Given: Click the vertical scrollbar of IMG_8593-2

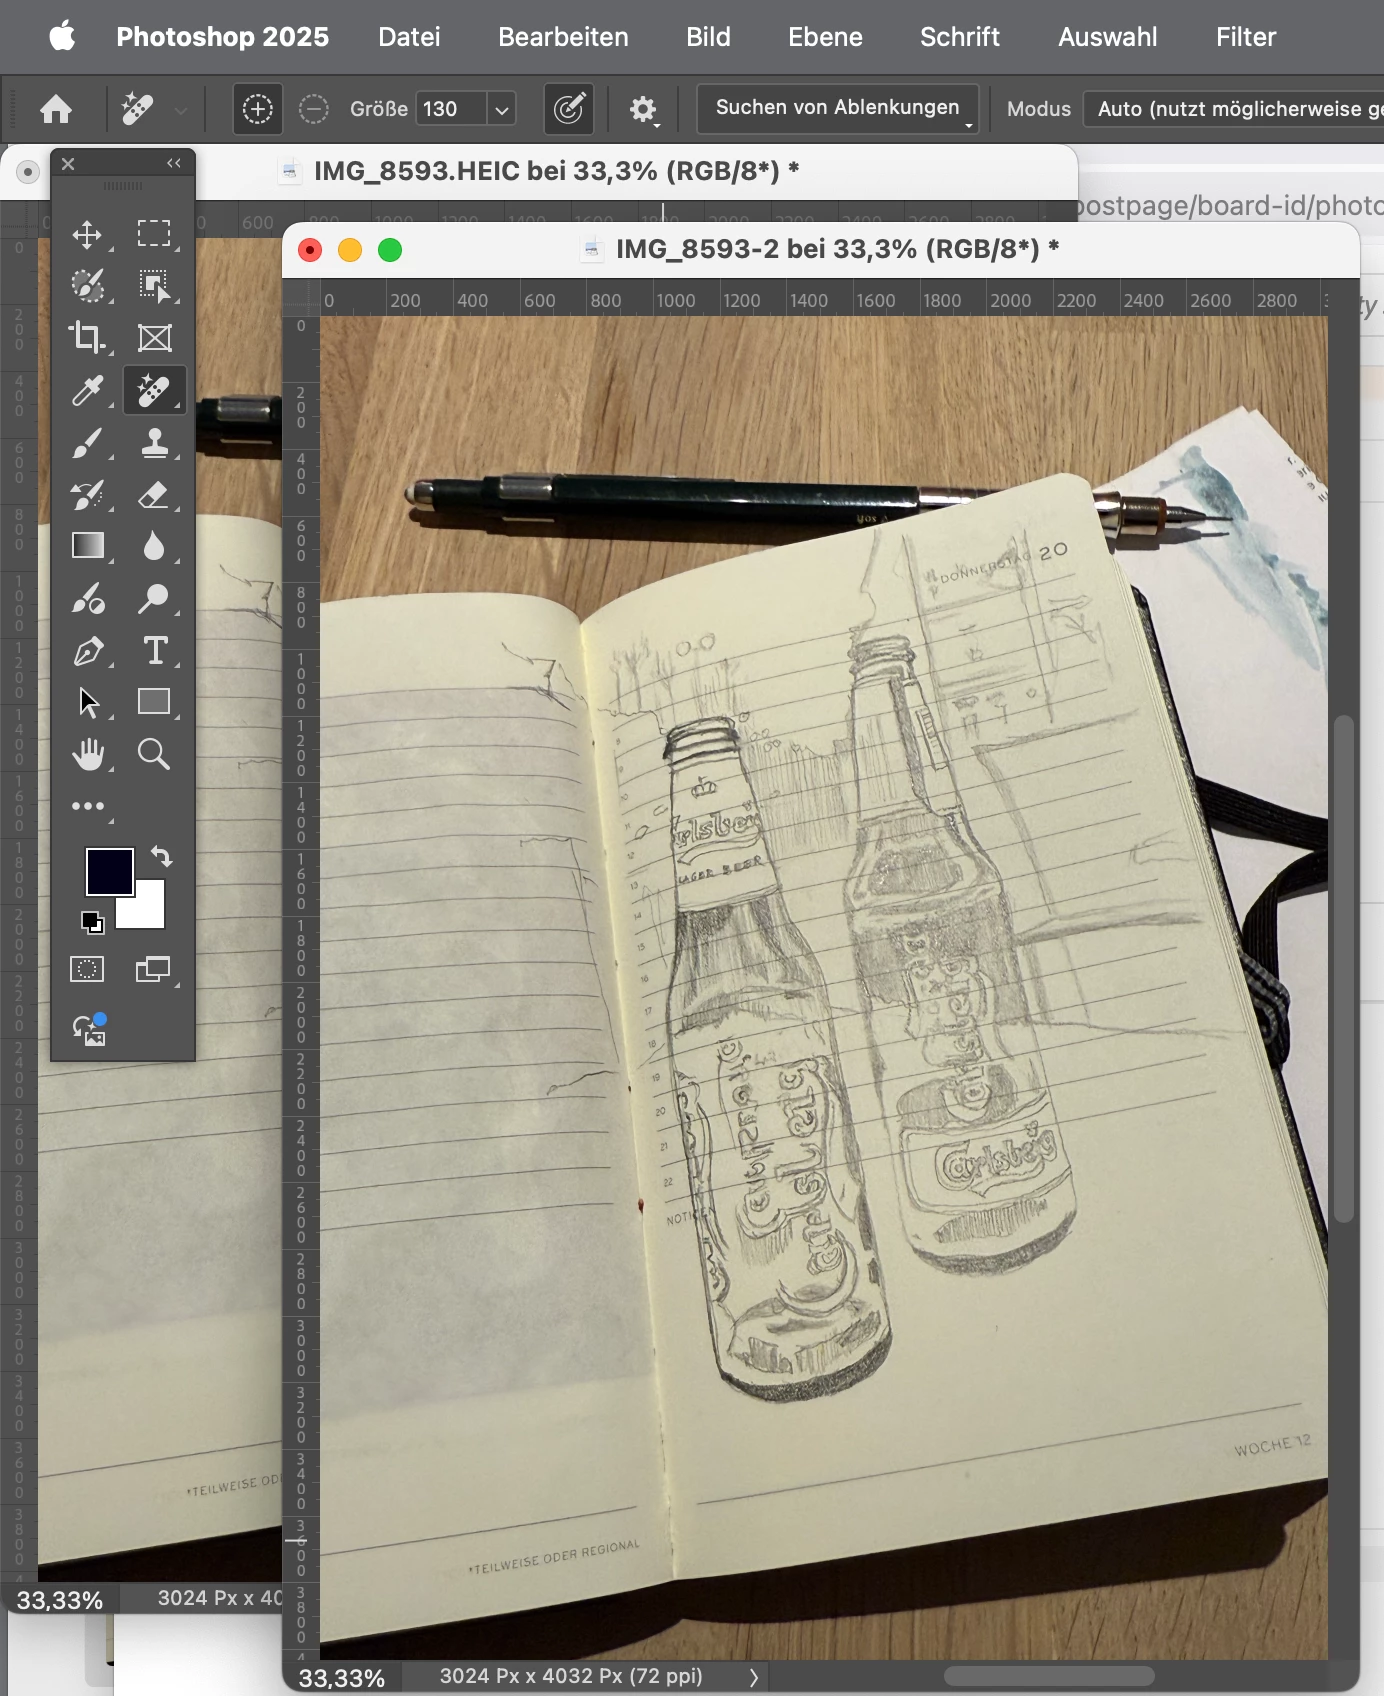Looking at the screenshot, I should click(x=1344, y=968).
